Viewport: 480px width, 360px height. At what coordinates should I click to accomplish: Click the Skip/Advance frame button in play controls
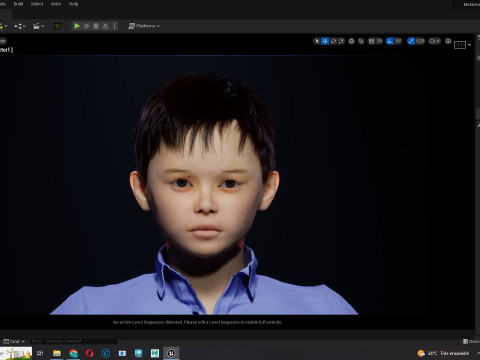87,26
